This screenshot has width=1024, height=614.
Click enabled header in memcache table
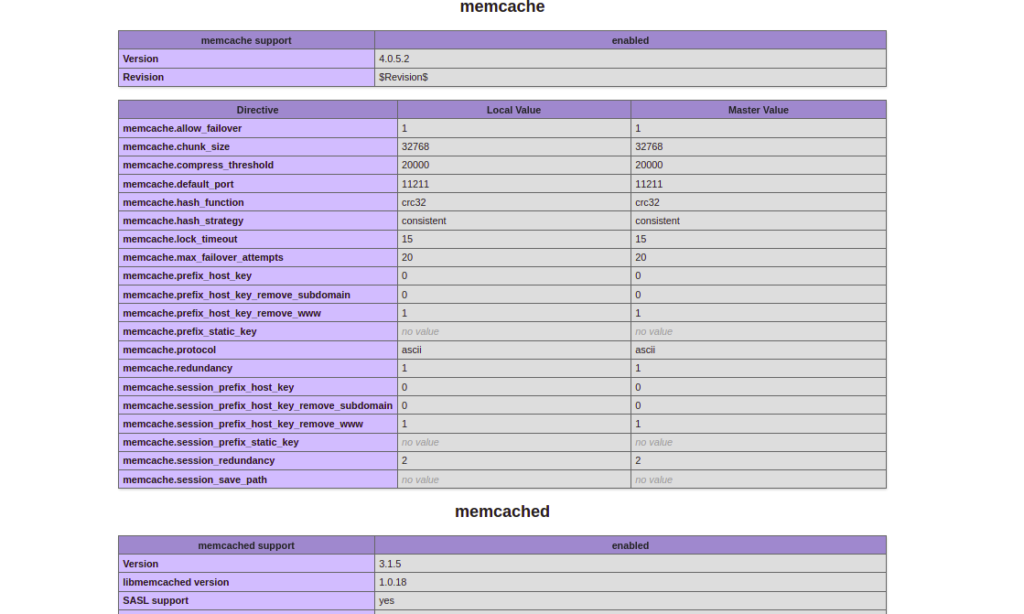[x=630, y=40]
